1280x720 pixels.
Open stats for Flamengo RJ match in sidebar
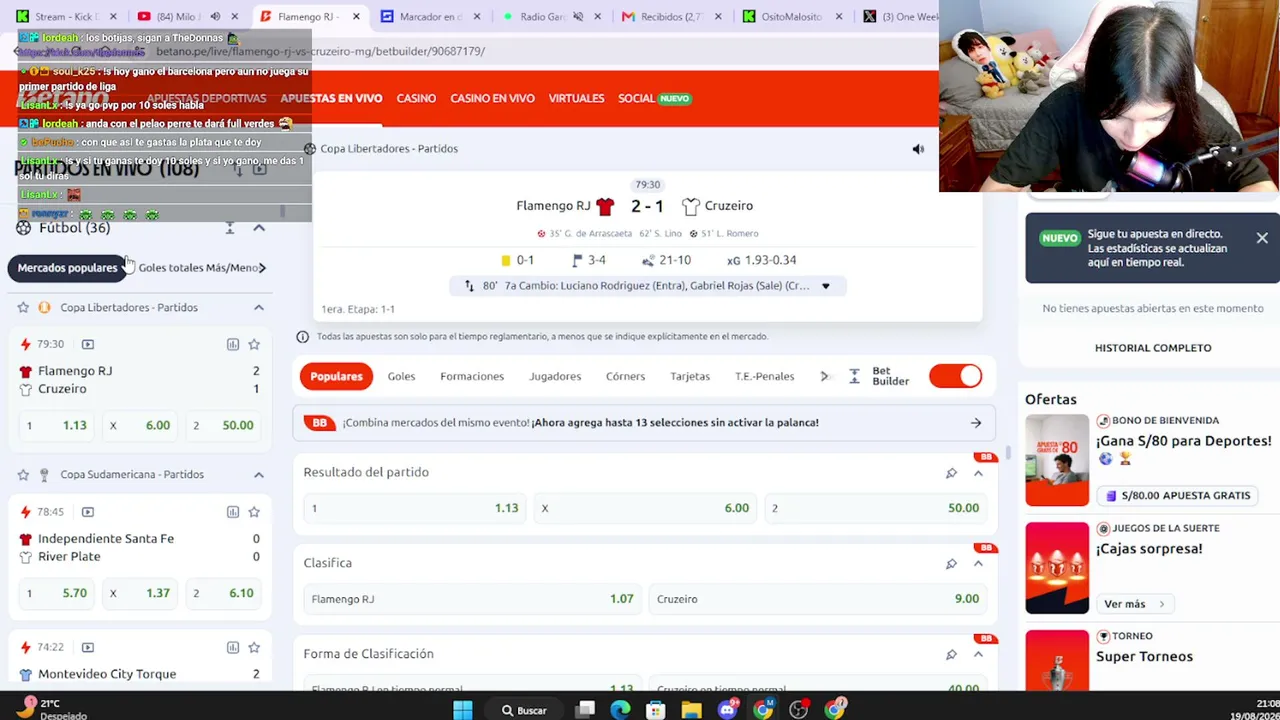click(x=233, y=344)
